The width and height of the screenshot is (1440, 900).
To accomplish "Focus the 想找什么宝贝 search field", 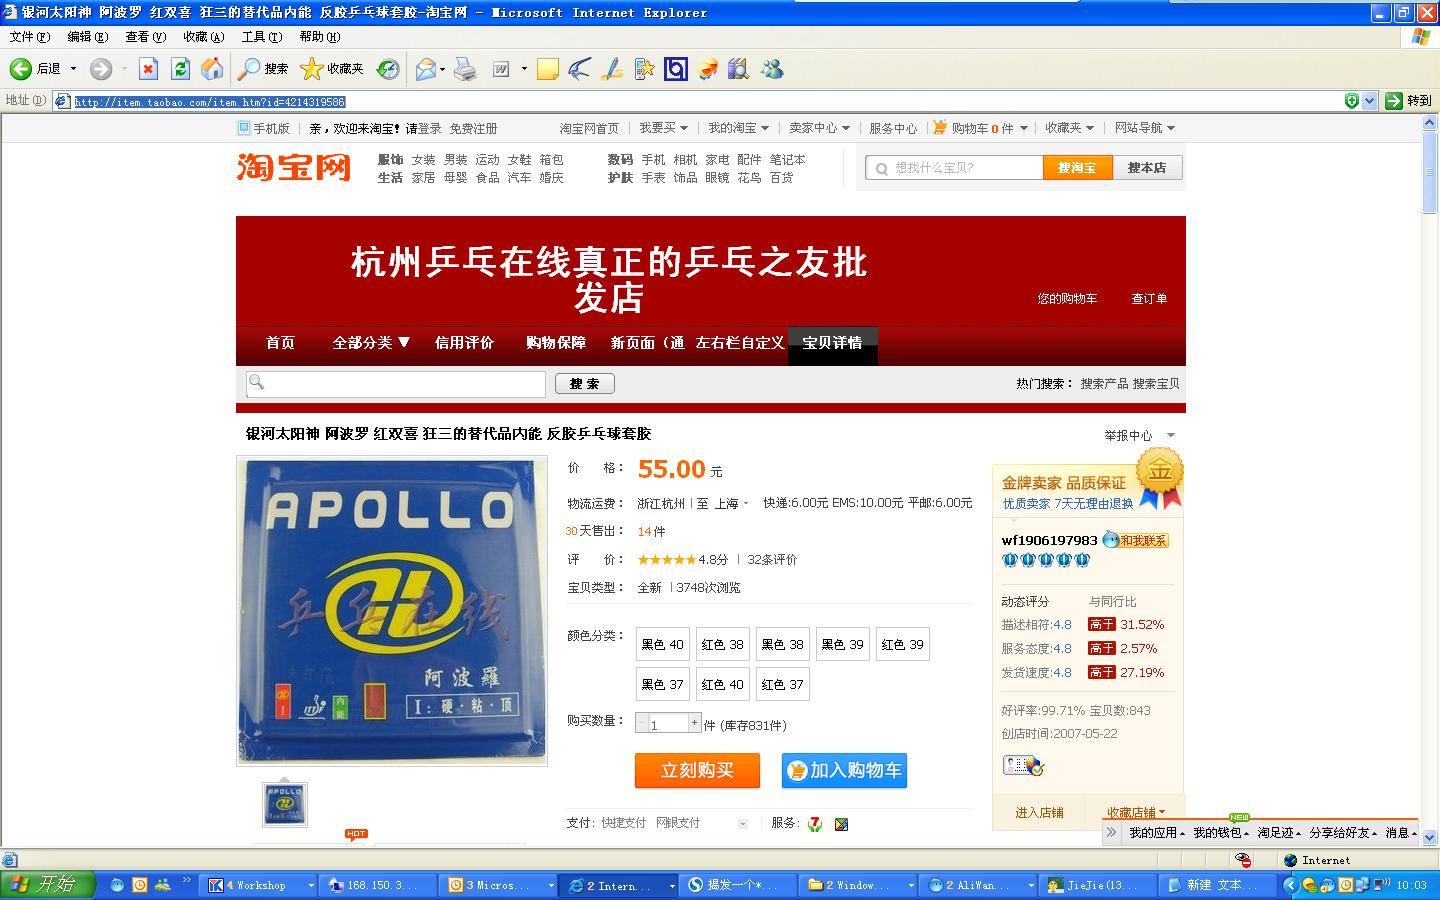I will tap(955, 168).
